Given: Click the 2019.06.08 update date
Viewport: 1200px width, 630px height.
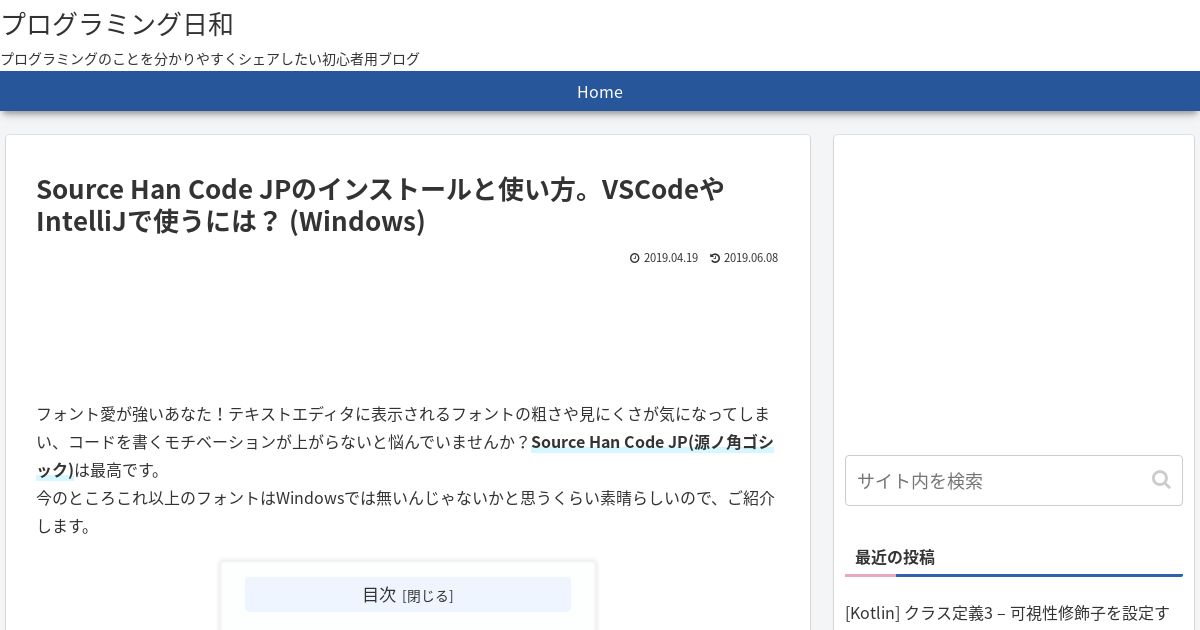Looking at the screenshot, I should tap(751, 258).
